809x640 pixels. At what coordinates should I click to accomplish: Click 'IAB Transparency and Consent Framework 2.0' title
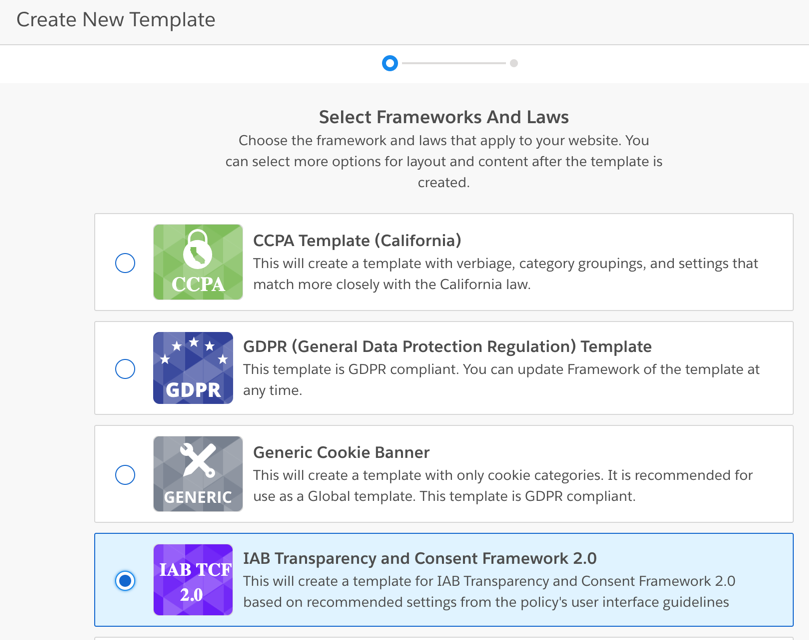coord(419,558)
